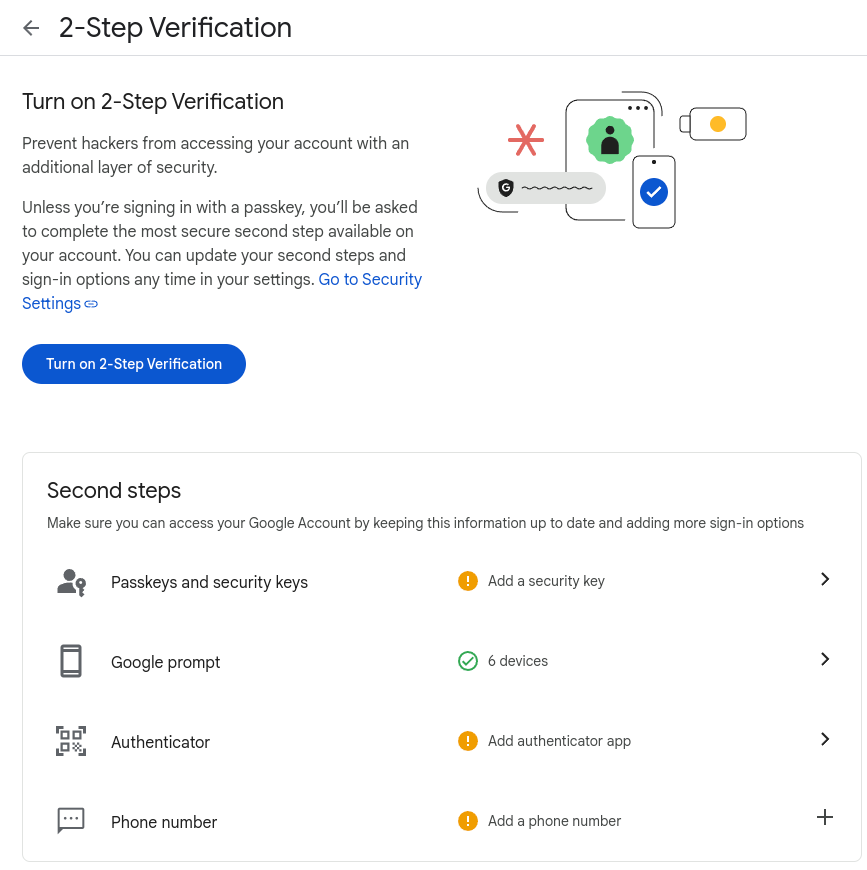Click the blue checkmark in the illustration
The height and width of the screenshot is (870, 867).
tap(654, 191)
